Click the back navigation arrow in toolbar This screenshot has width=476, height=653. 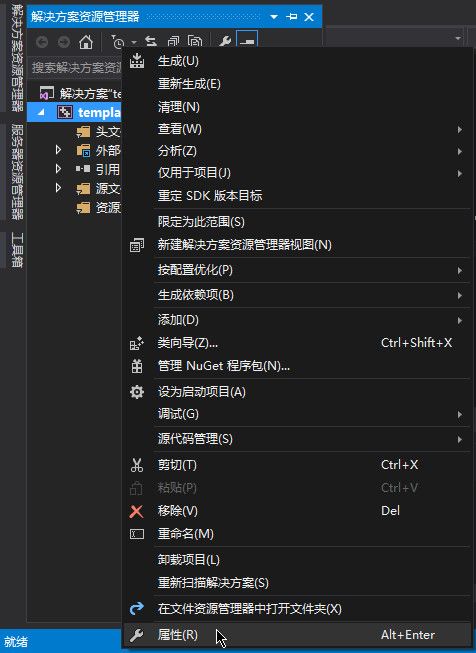(42, 42)
